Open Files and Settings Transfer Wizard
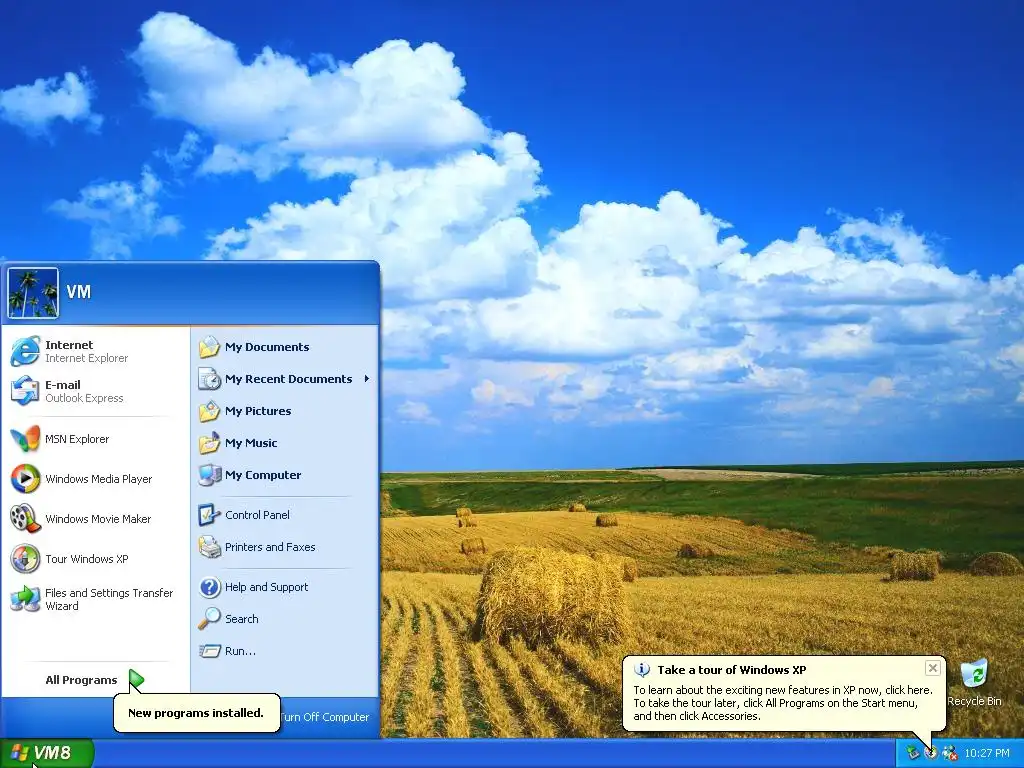This screenshot has height=768, width=1024. pyautogui.click(x=95, y=599)
